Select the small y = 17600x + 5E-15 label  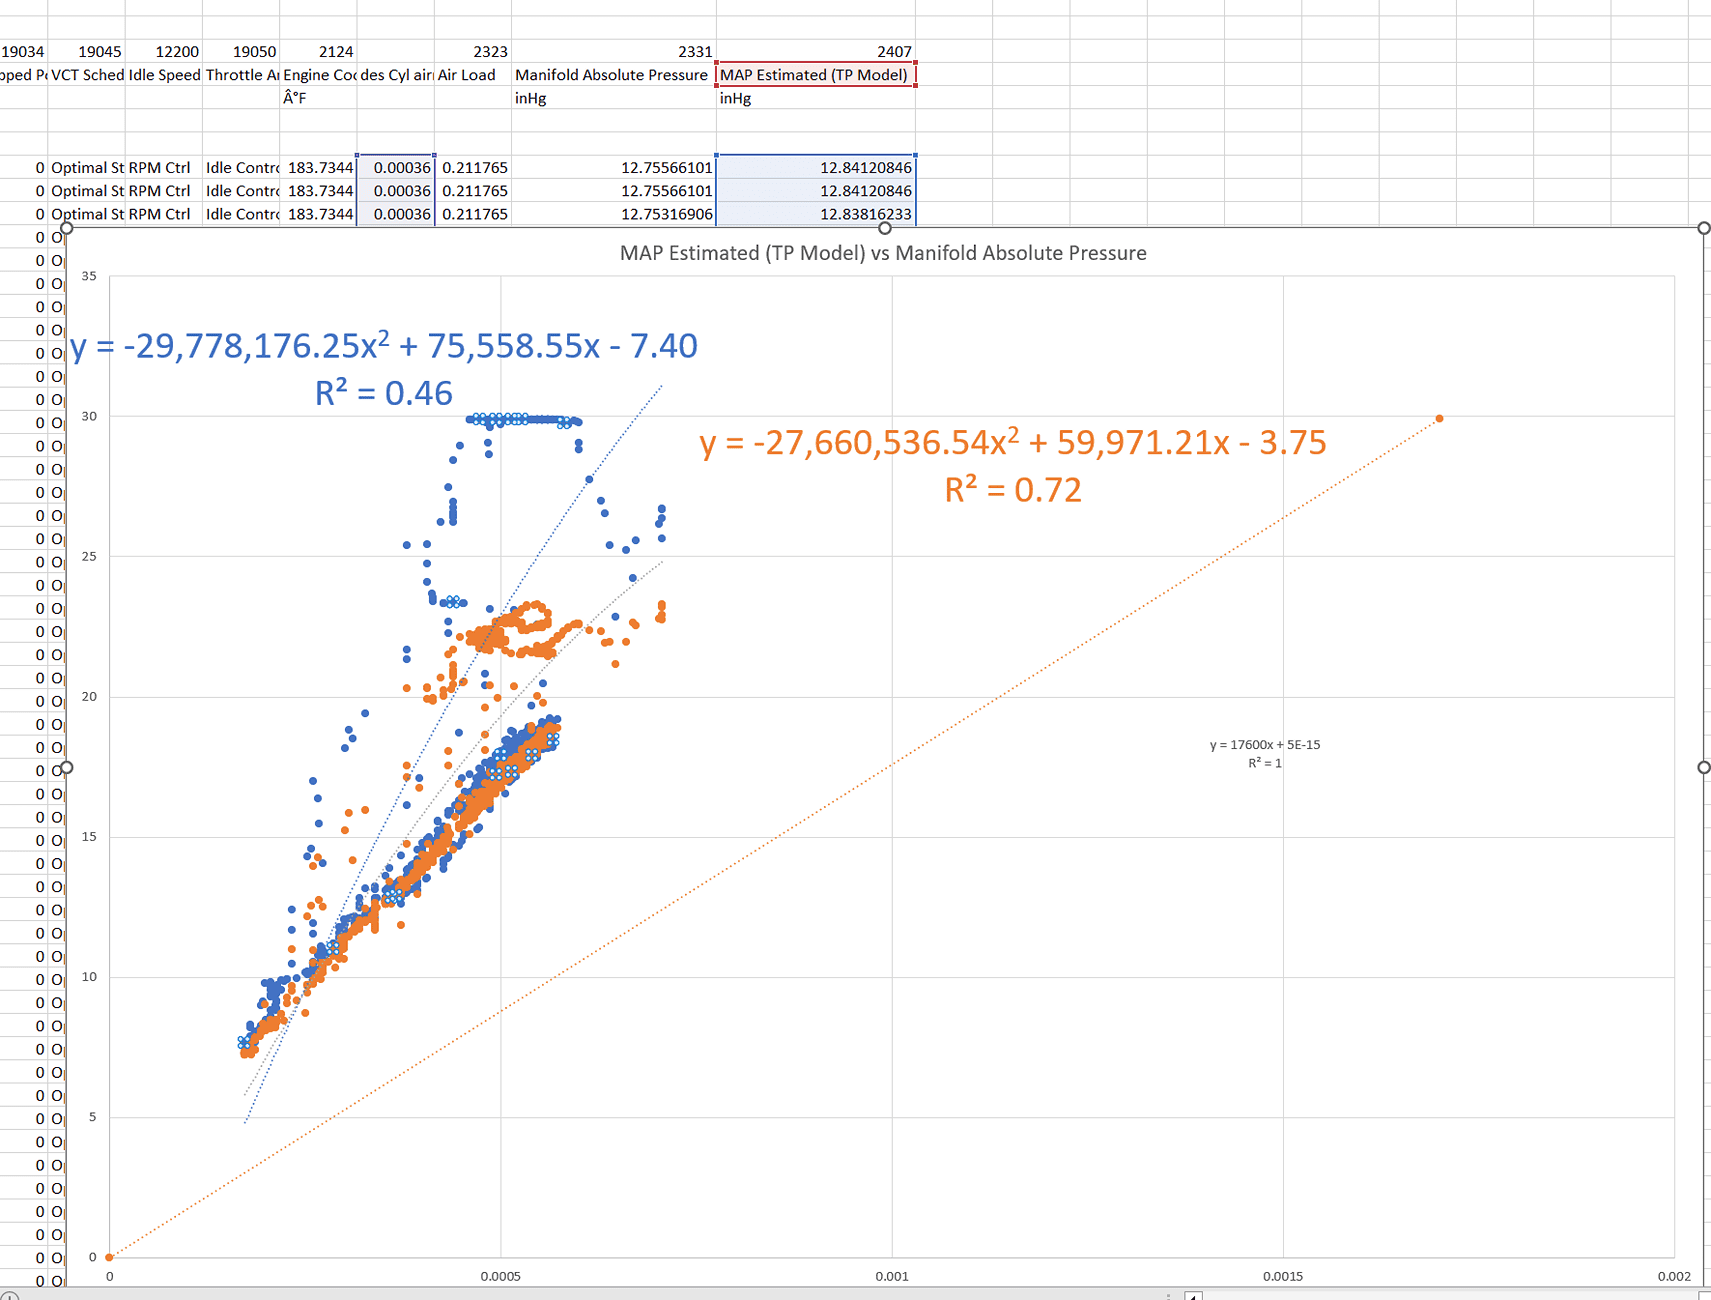pos(1265,754)
